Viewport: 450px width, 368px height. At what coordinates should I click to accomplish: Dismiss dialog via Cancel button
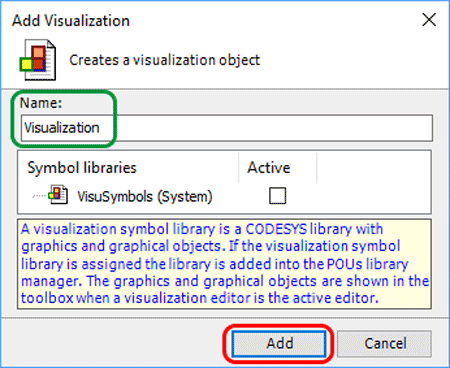pos(385,343)
